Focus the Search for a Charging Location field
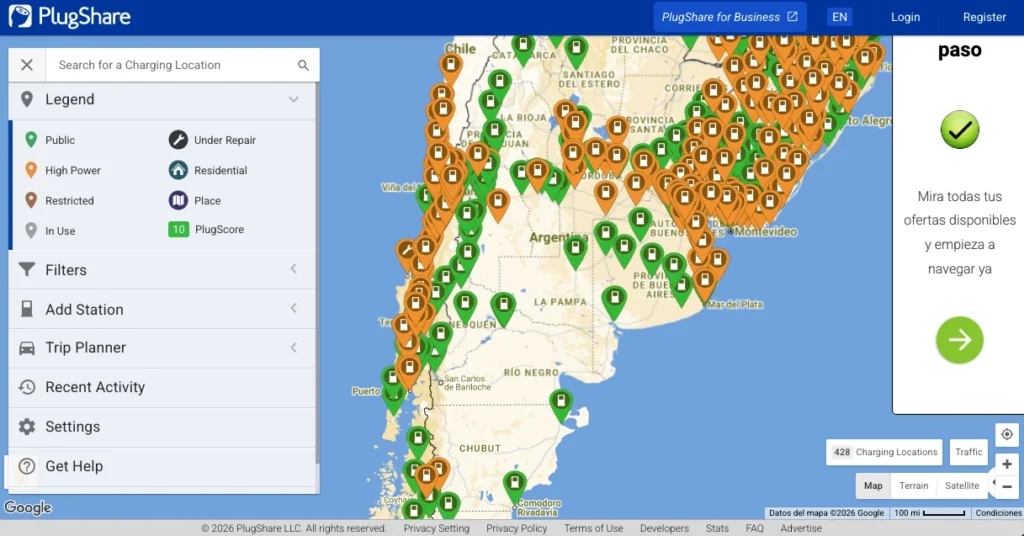 [x=170, y=65]
